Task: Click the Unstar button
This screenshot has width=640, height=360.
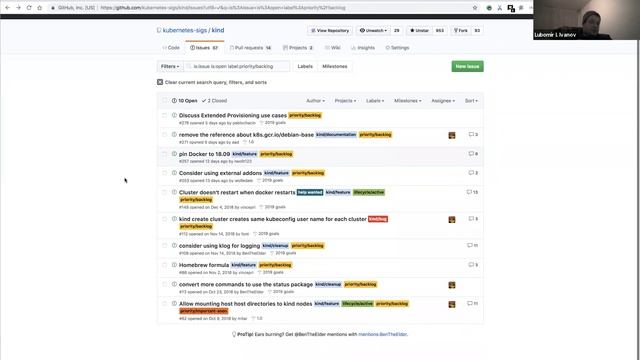Action: (x=419, y=31)
